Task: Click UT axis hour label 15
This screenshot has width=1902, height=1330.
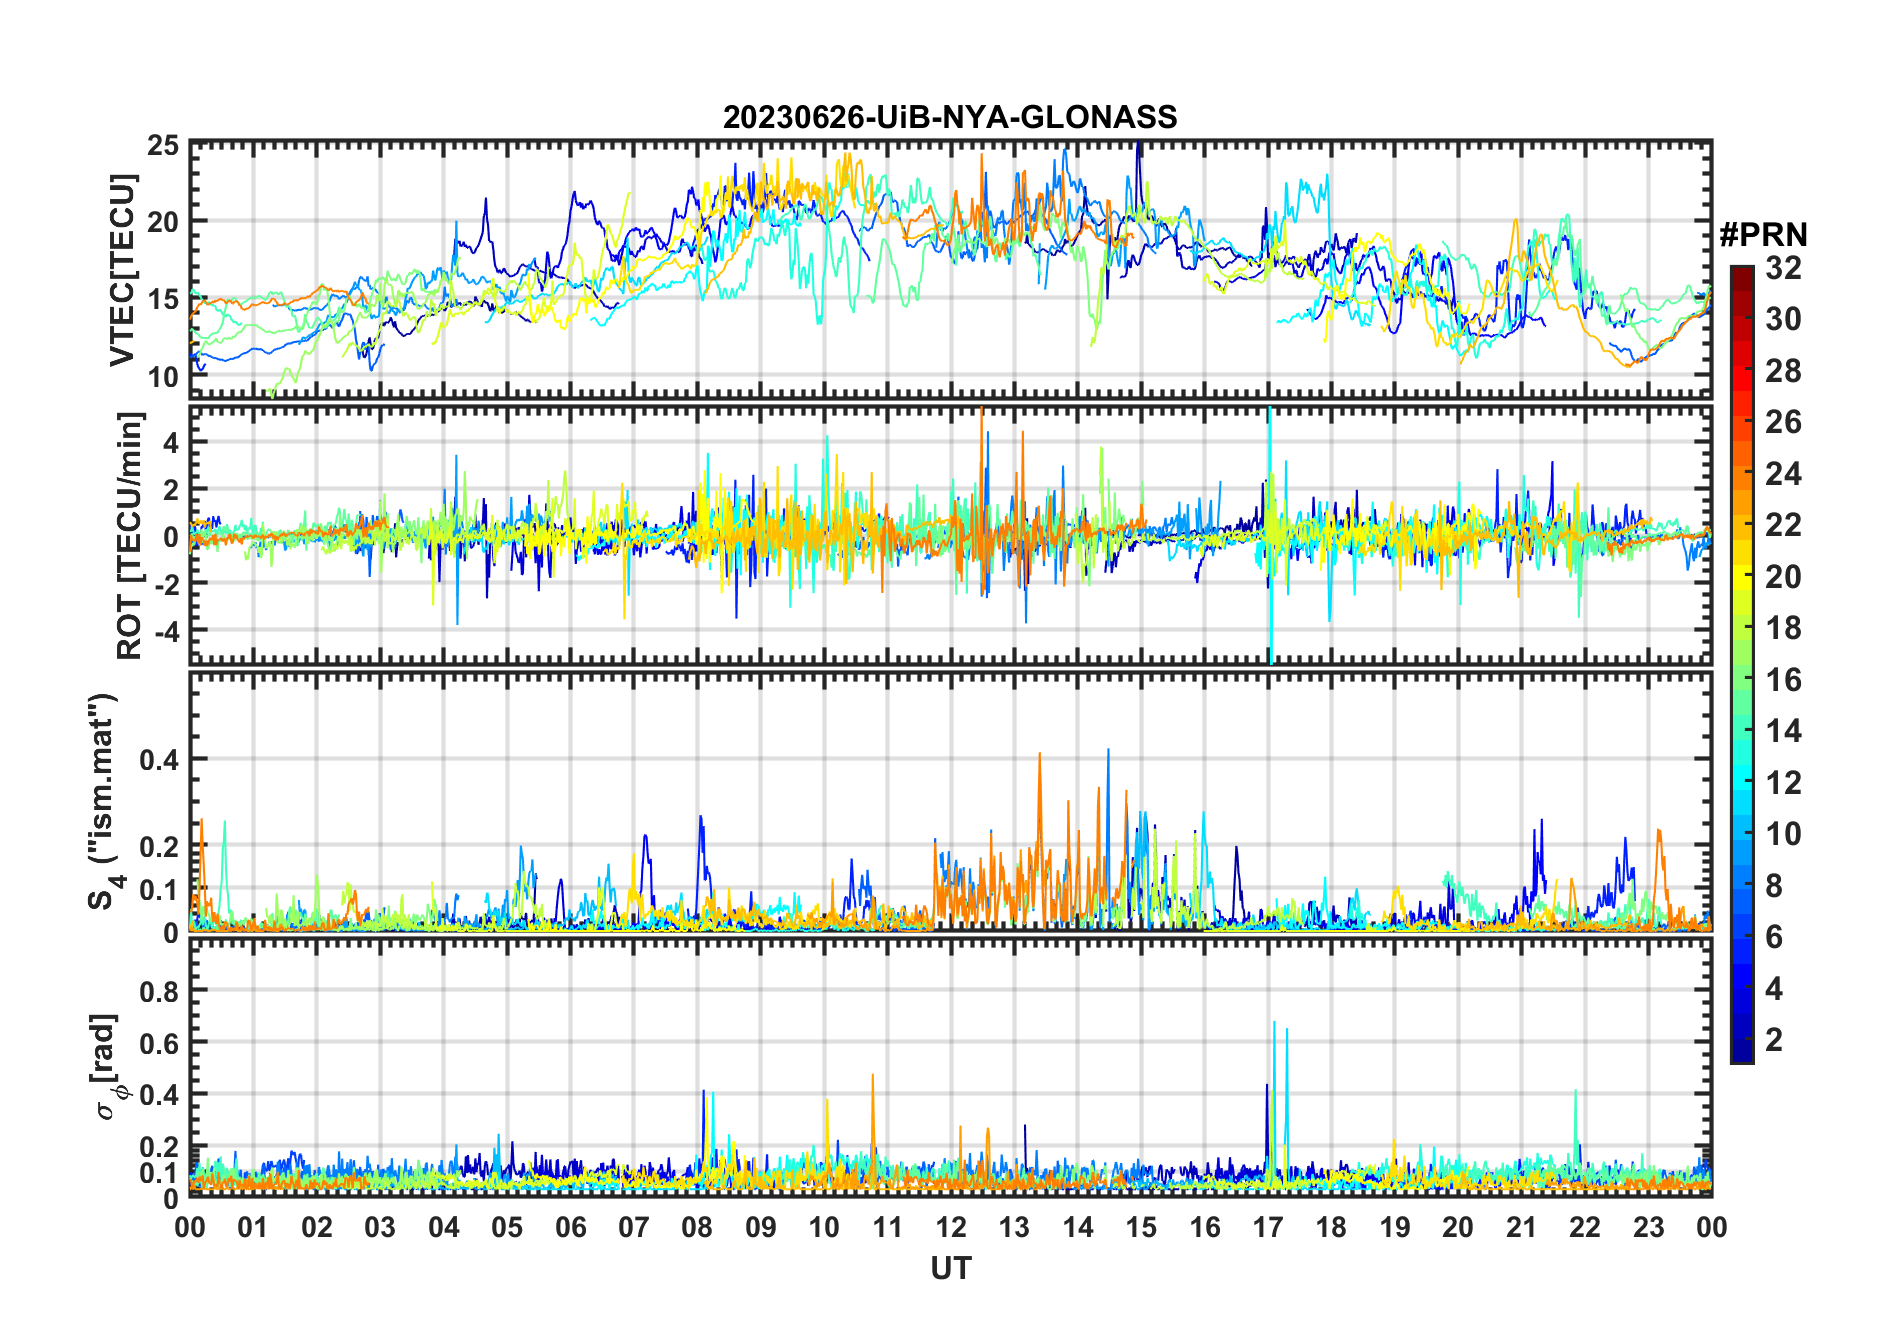Action: click(x=1141, y=1228)
